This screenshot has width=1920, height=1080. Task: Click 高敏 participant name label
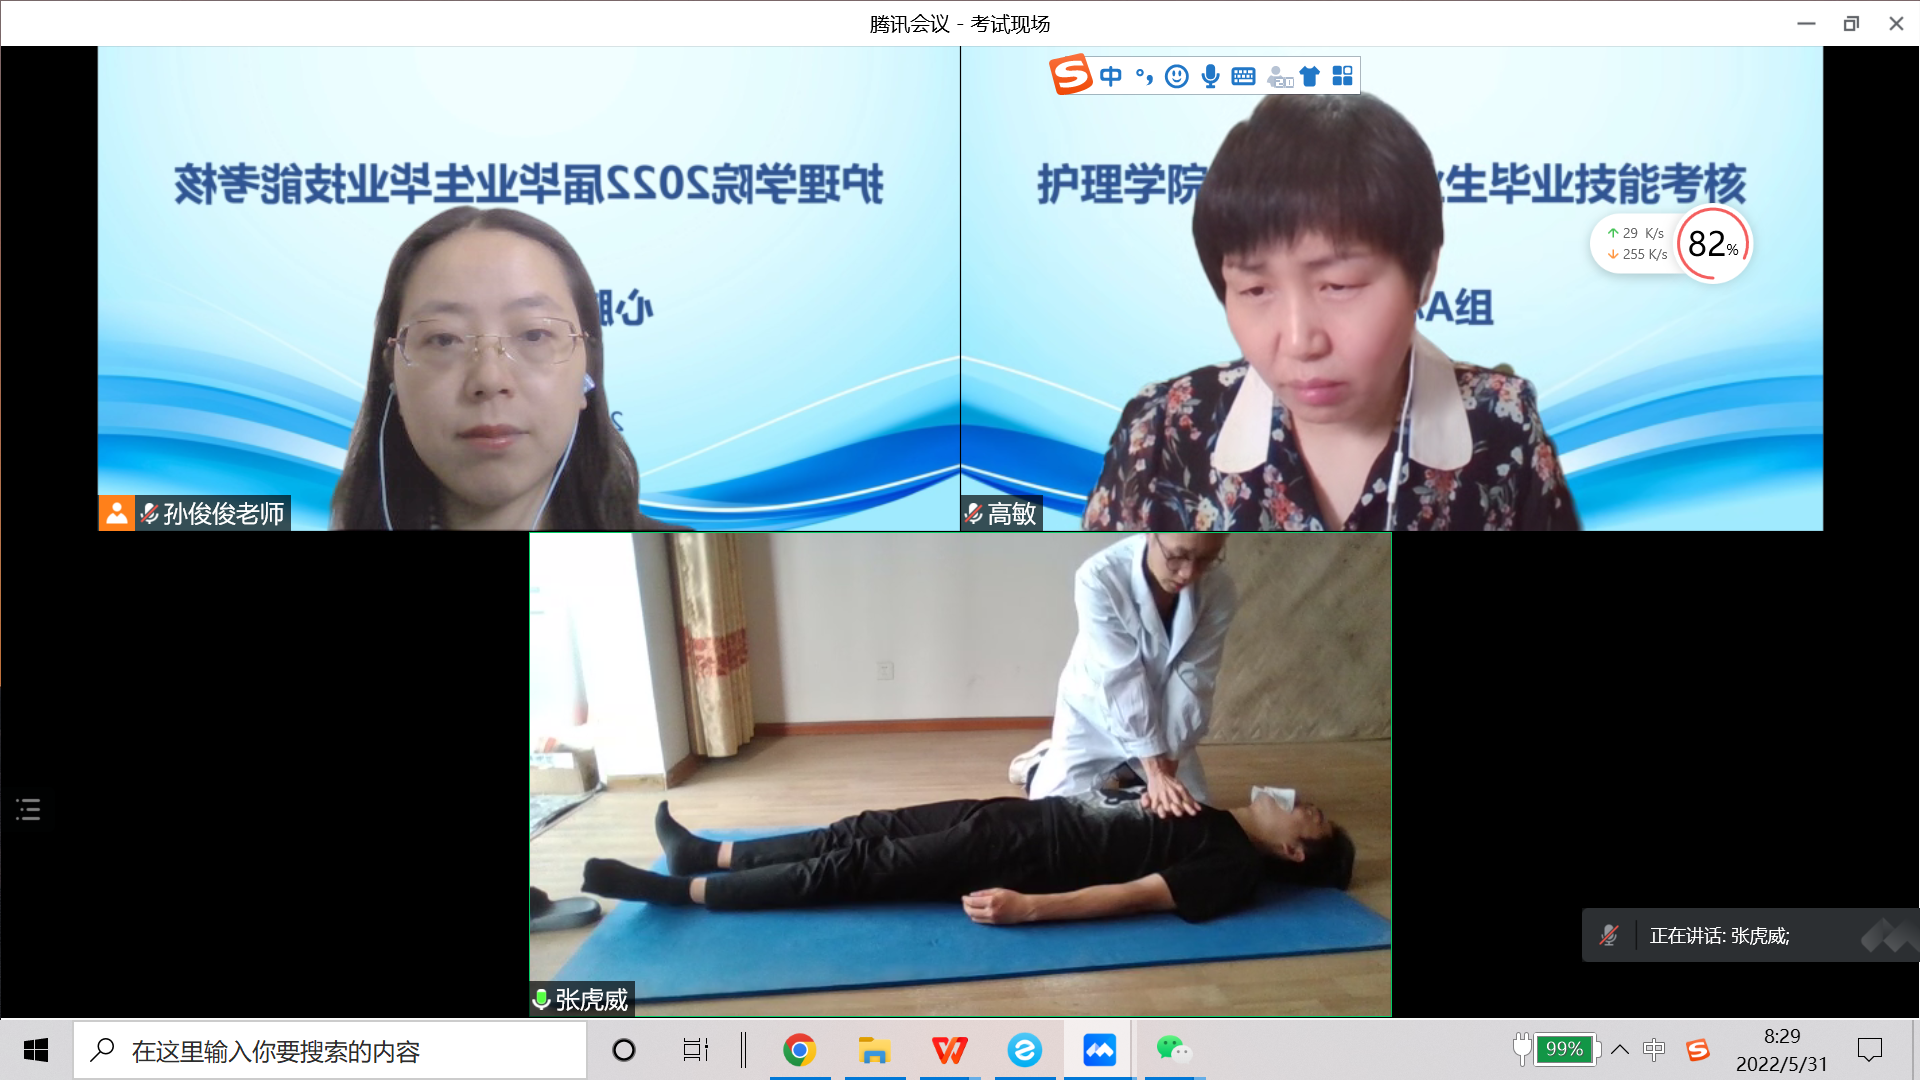click(x=1011, y=514)
